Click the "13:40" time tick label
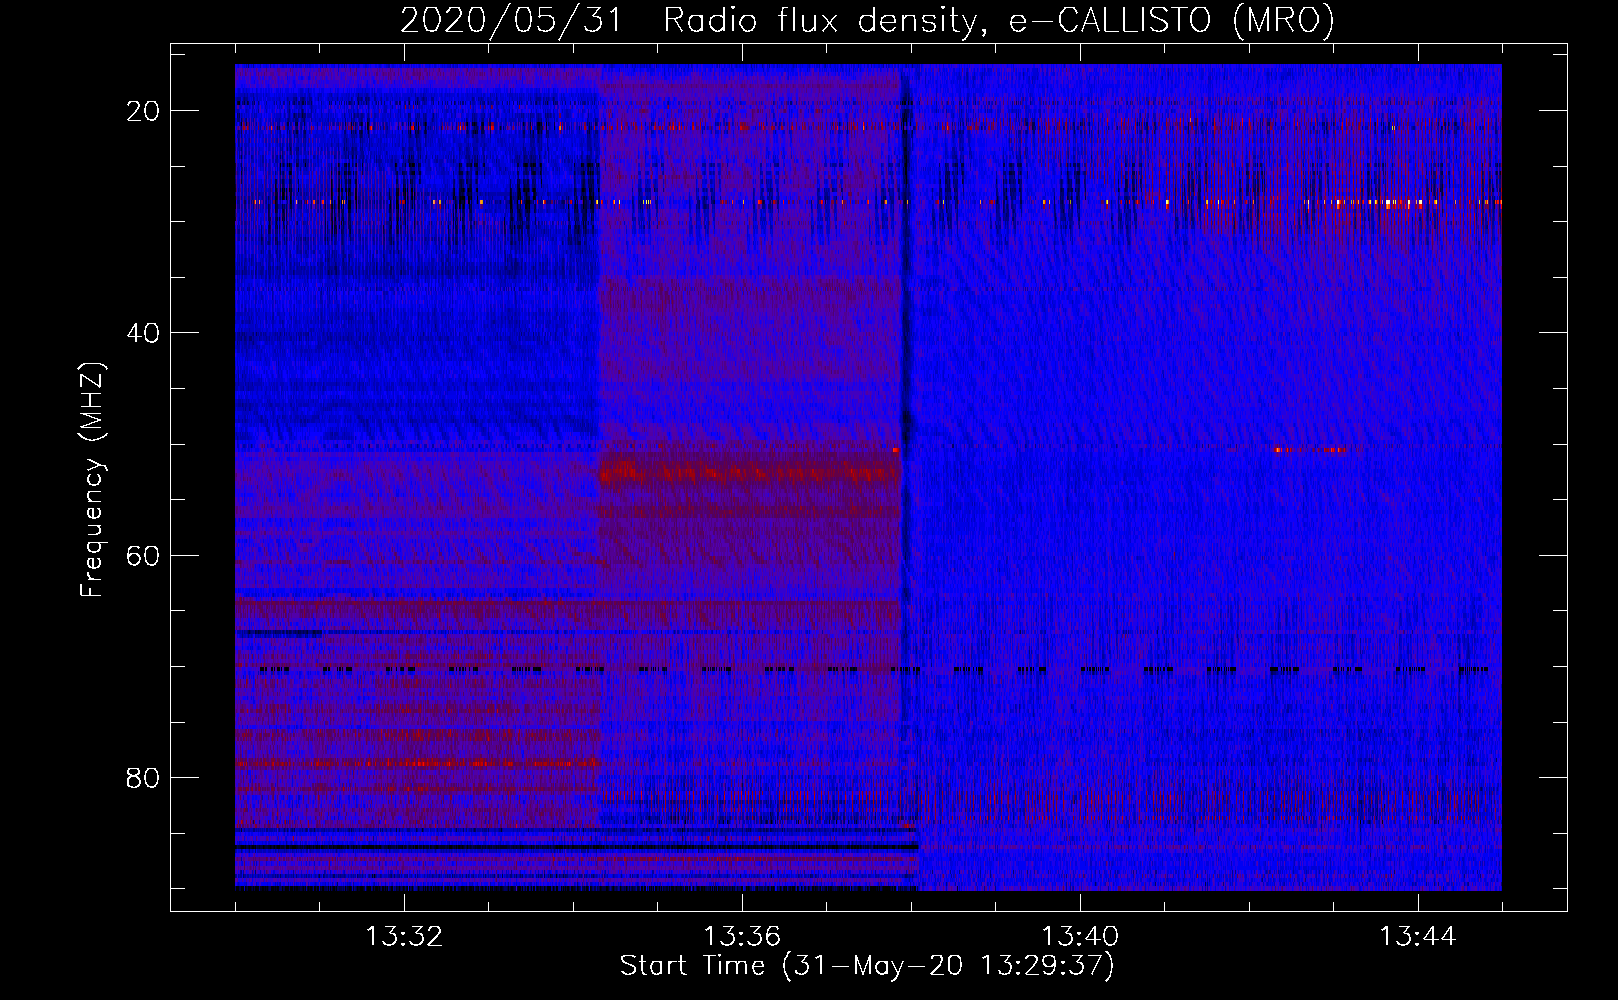Viewport: 1618px width, 1000px height. coord(1080,937)
